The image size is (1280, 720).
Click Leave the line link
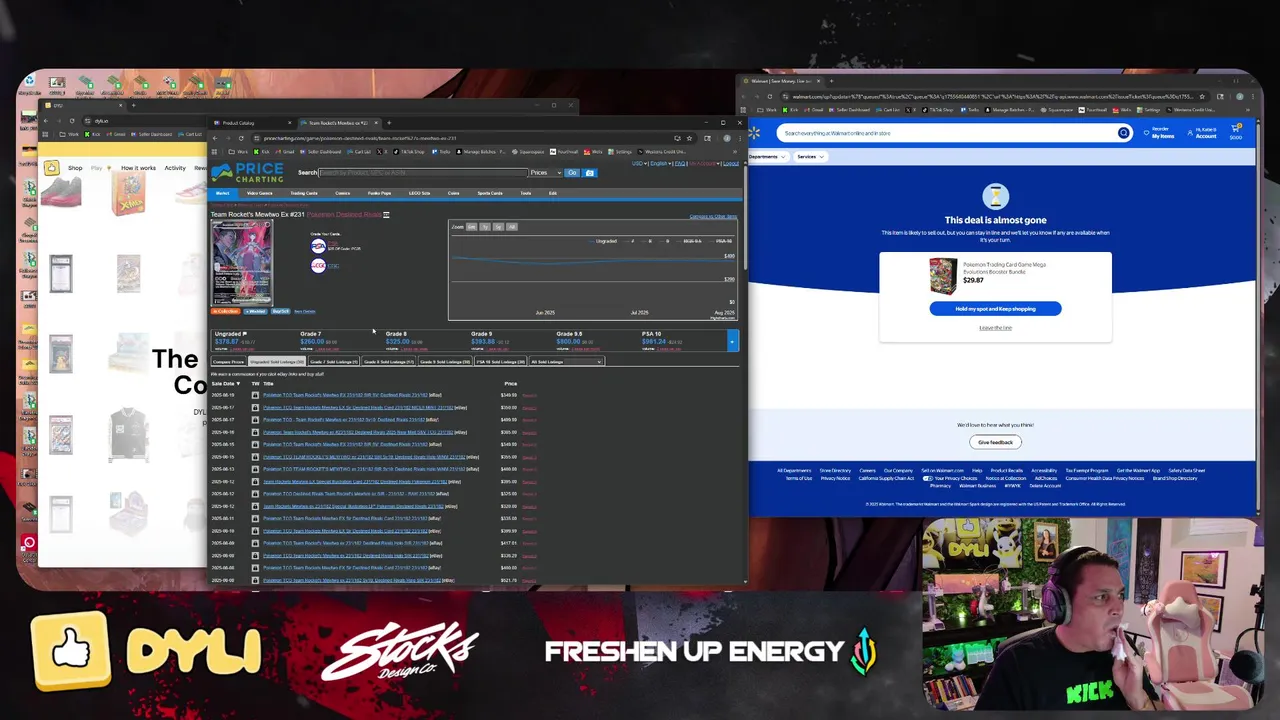[995, 327]
